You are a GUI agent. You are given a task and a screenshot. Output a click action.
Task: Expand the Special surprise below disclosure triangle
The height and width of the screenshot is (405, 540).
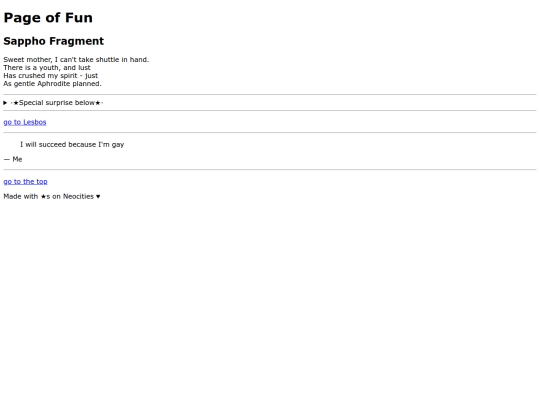click(x=5, y=103)
